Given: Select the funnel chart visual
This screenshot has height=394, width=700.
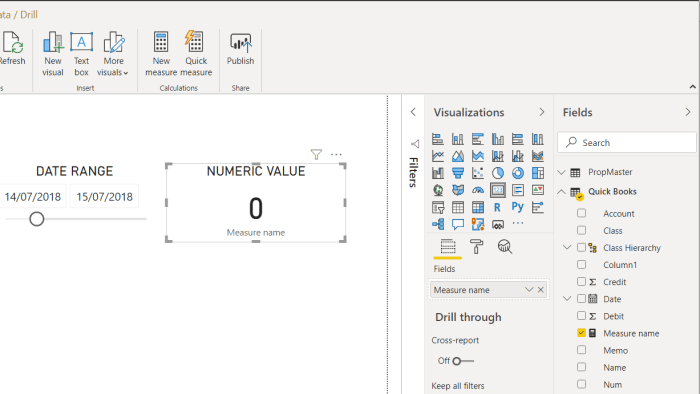Looking at the screenshot, I should click(x=458, y=173).
